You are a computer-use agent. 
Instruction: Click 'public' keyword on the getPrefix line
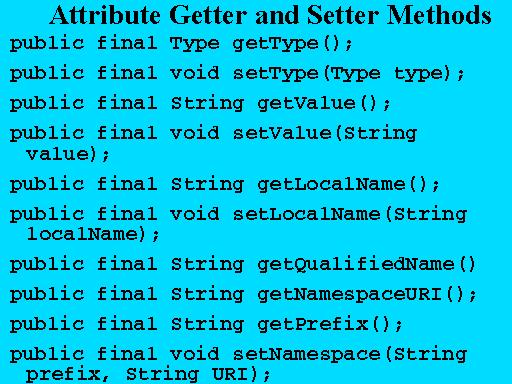47,325
